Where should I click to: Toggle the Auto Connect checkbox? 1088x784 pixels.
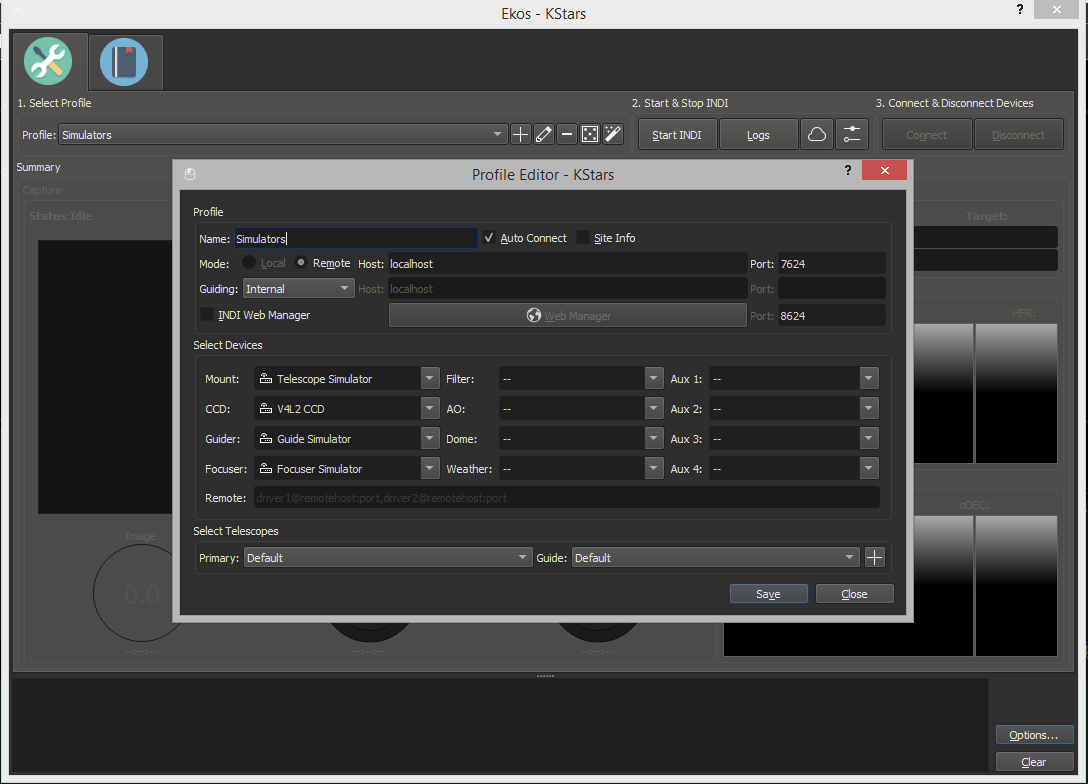click(x=489, y=238)
